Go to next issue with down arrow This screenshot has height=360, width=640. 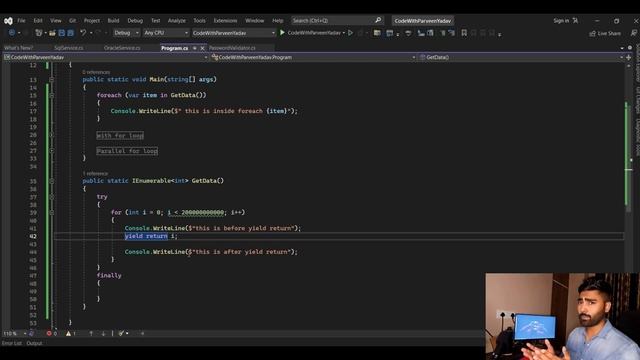104,333
